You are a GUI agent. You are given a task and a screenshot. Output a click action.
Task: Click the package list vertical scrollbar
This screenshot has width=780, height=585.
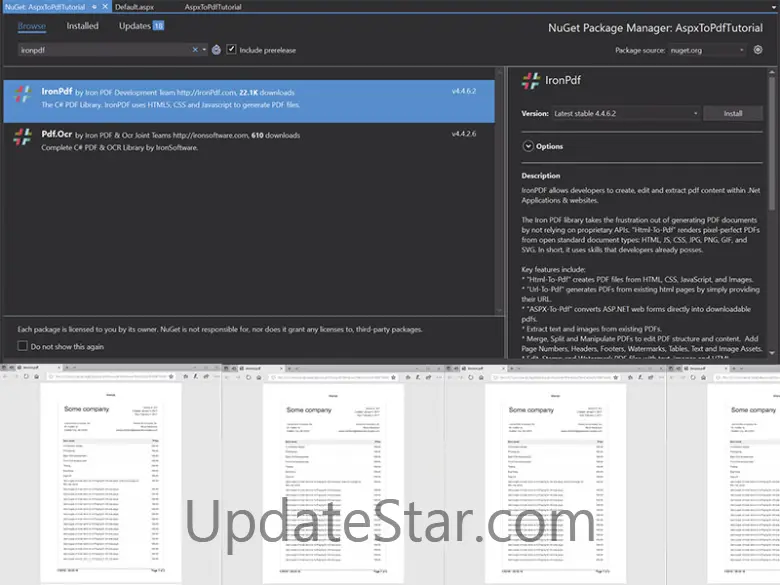[499, 192]
